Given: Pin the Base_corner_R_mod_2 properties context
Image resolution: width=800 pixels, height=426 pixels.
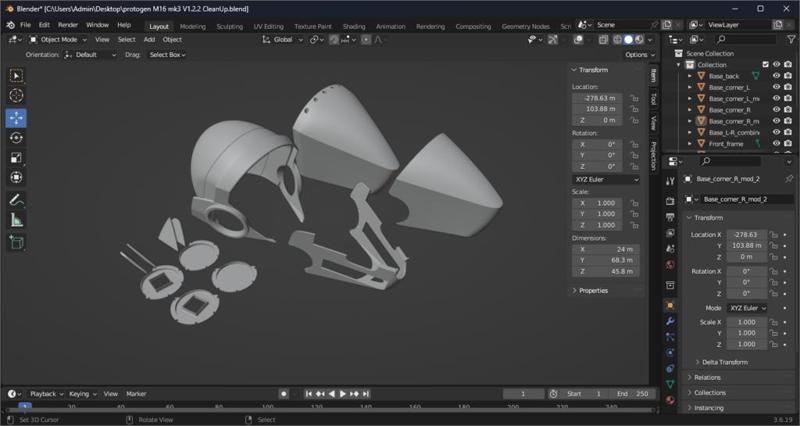Looking at the screenshot, I should [x=789, y=179].
